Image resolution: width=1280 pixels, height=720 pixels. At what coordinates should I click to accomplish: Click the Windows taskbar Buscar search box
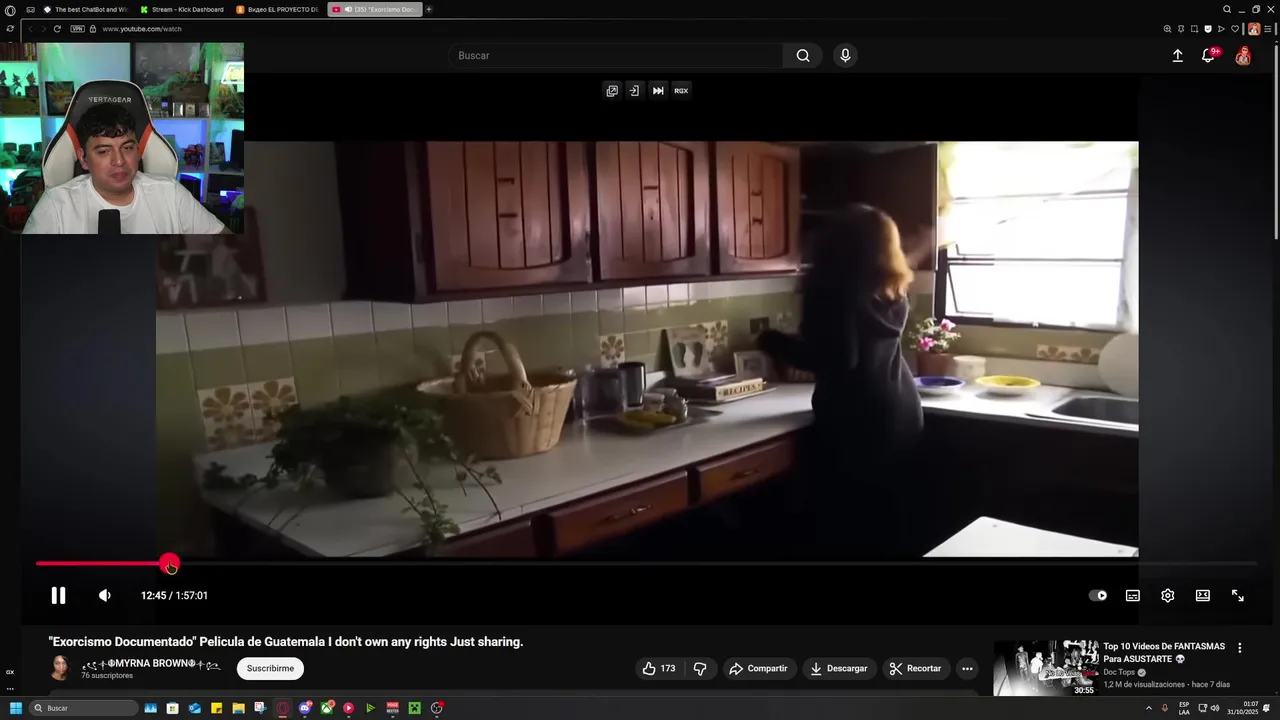[84, 708]
